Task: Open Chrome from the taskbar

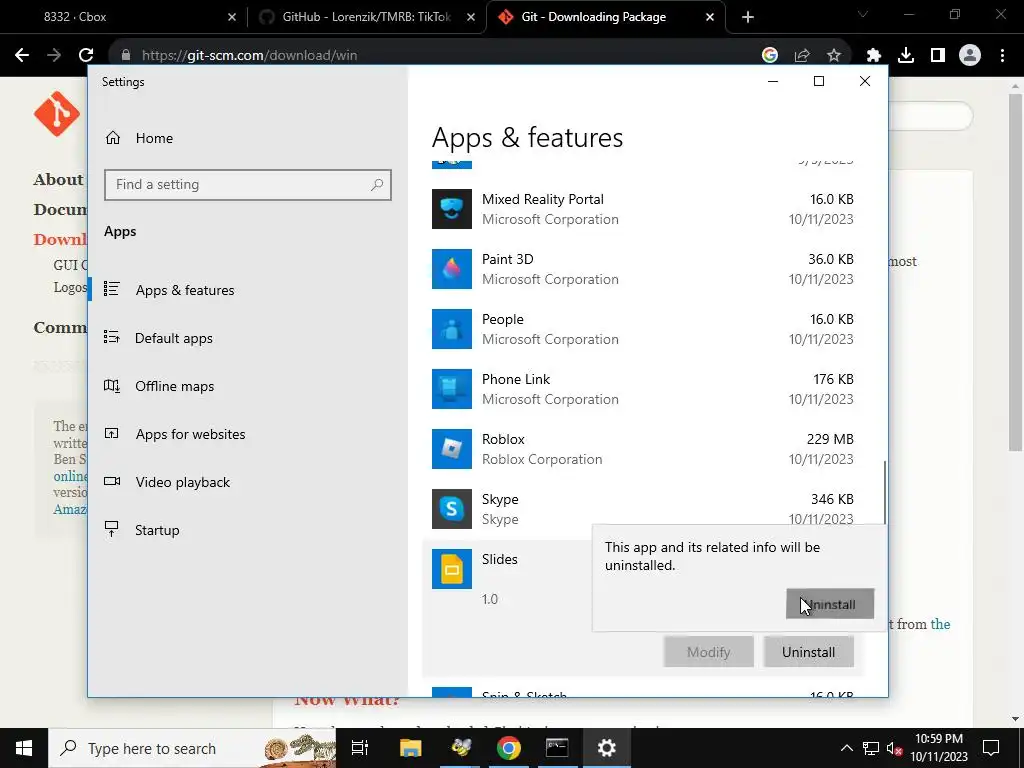Action: click(x=509, y=748)
